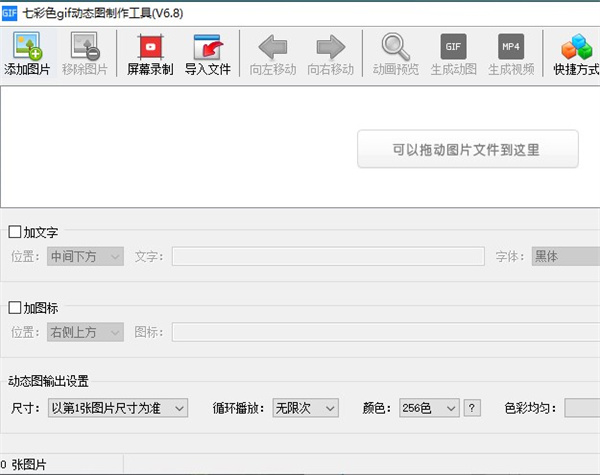The width and height of the screenshot is (600, 475).
Task: Click the 生成视频 MP4 generate icon
Action: 510,48
